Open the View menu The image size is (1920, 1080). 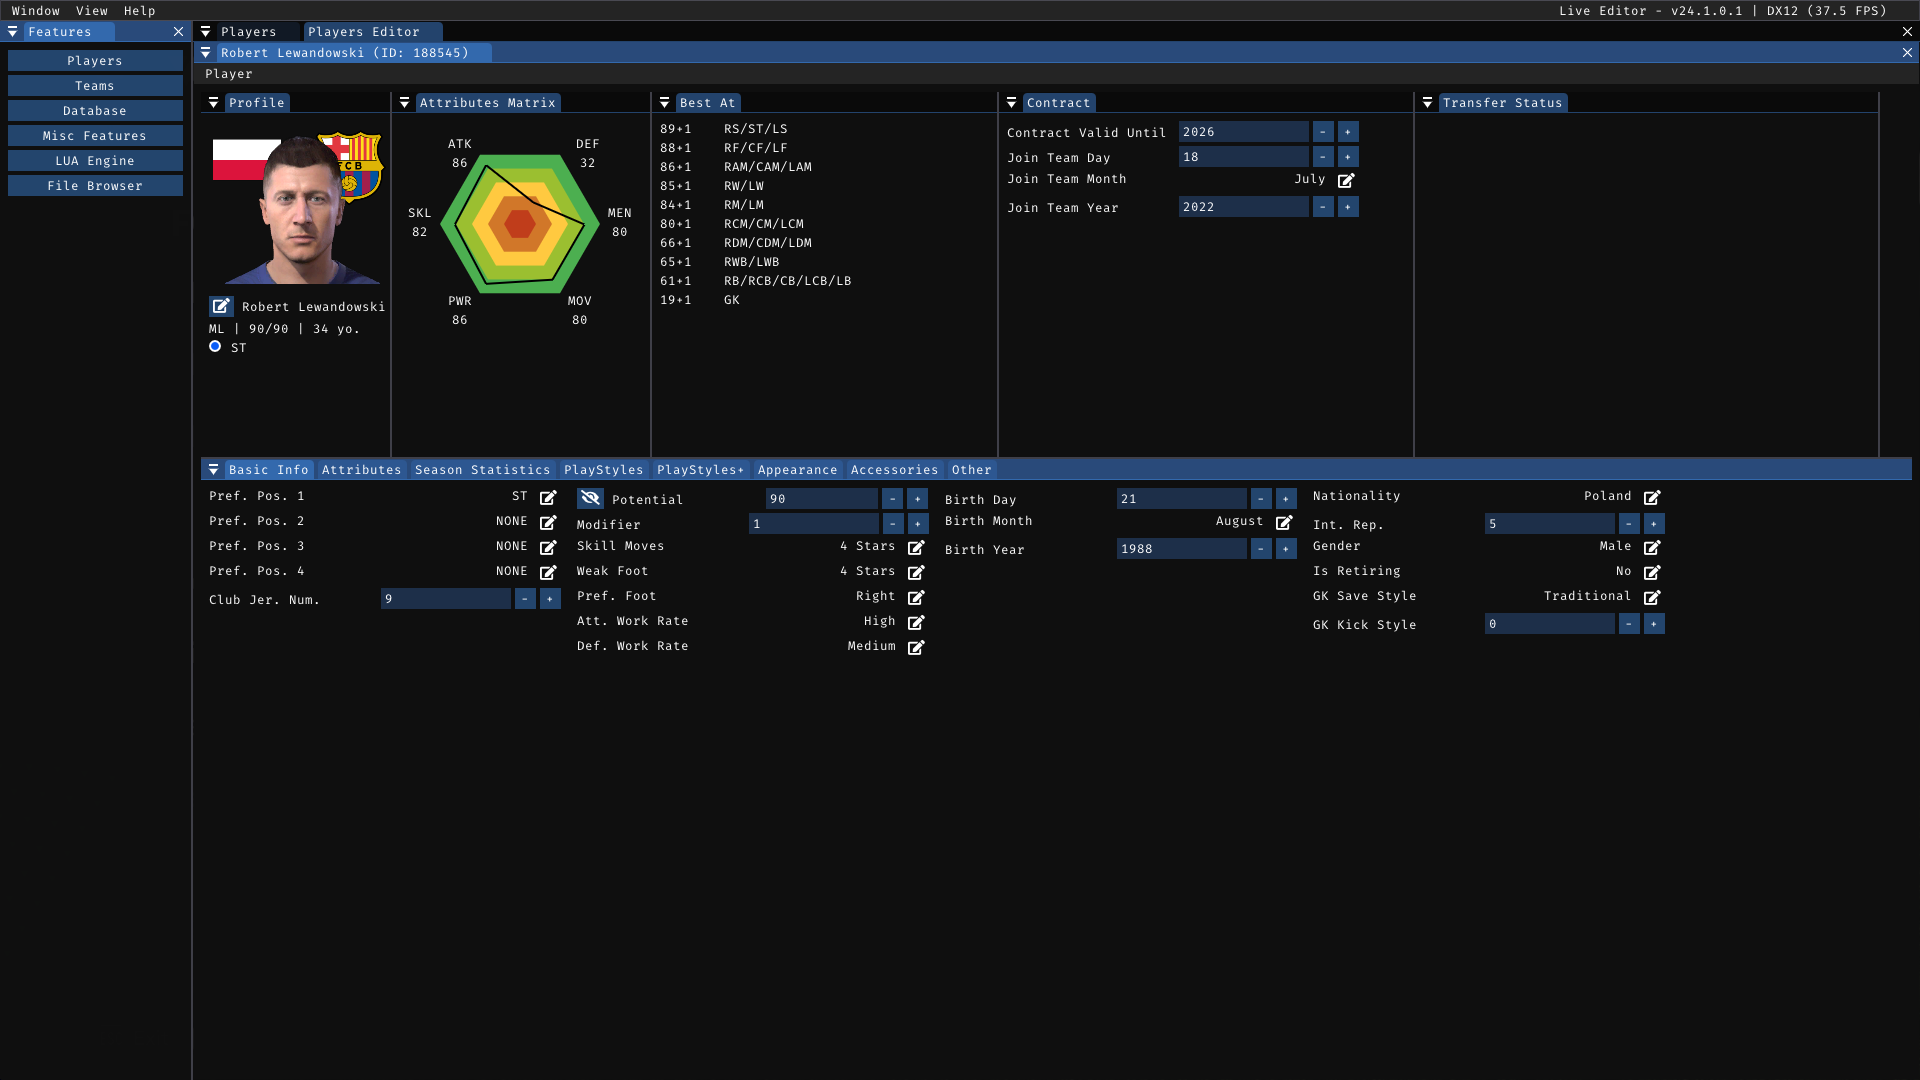91,11
